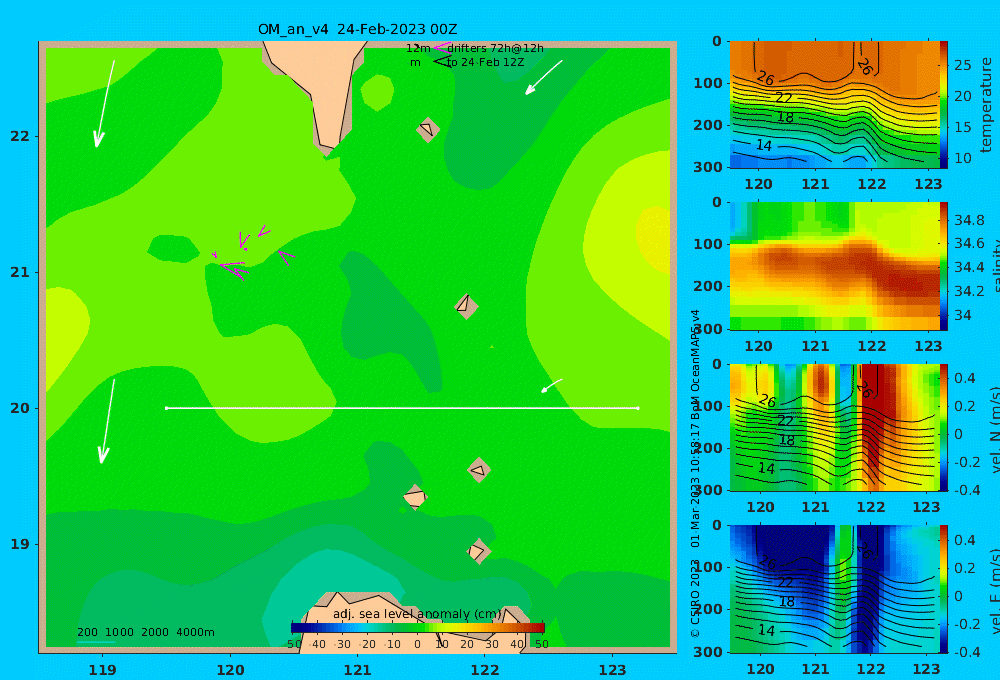Click the long white arrow below latitude 20 on left
This screenshot has height=680, width=1000.
coord(107,422)
